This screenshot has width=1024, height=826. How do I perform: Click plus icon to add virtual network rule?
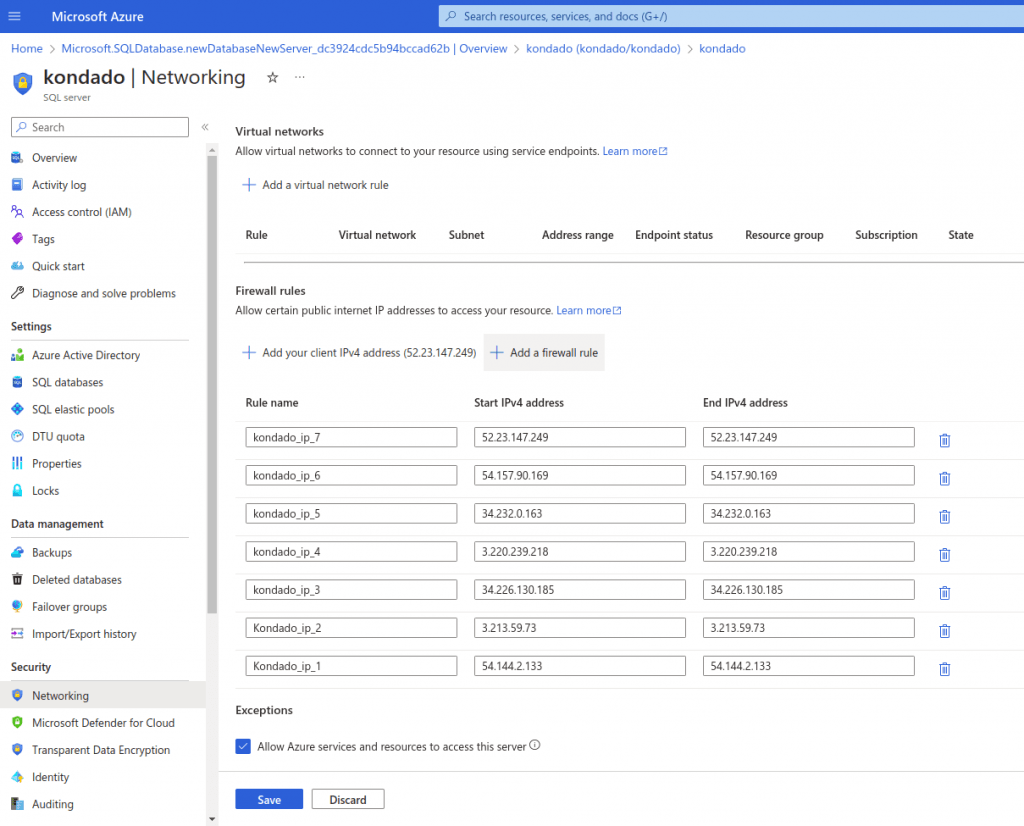pyautogui.click(x=249, y=185)
